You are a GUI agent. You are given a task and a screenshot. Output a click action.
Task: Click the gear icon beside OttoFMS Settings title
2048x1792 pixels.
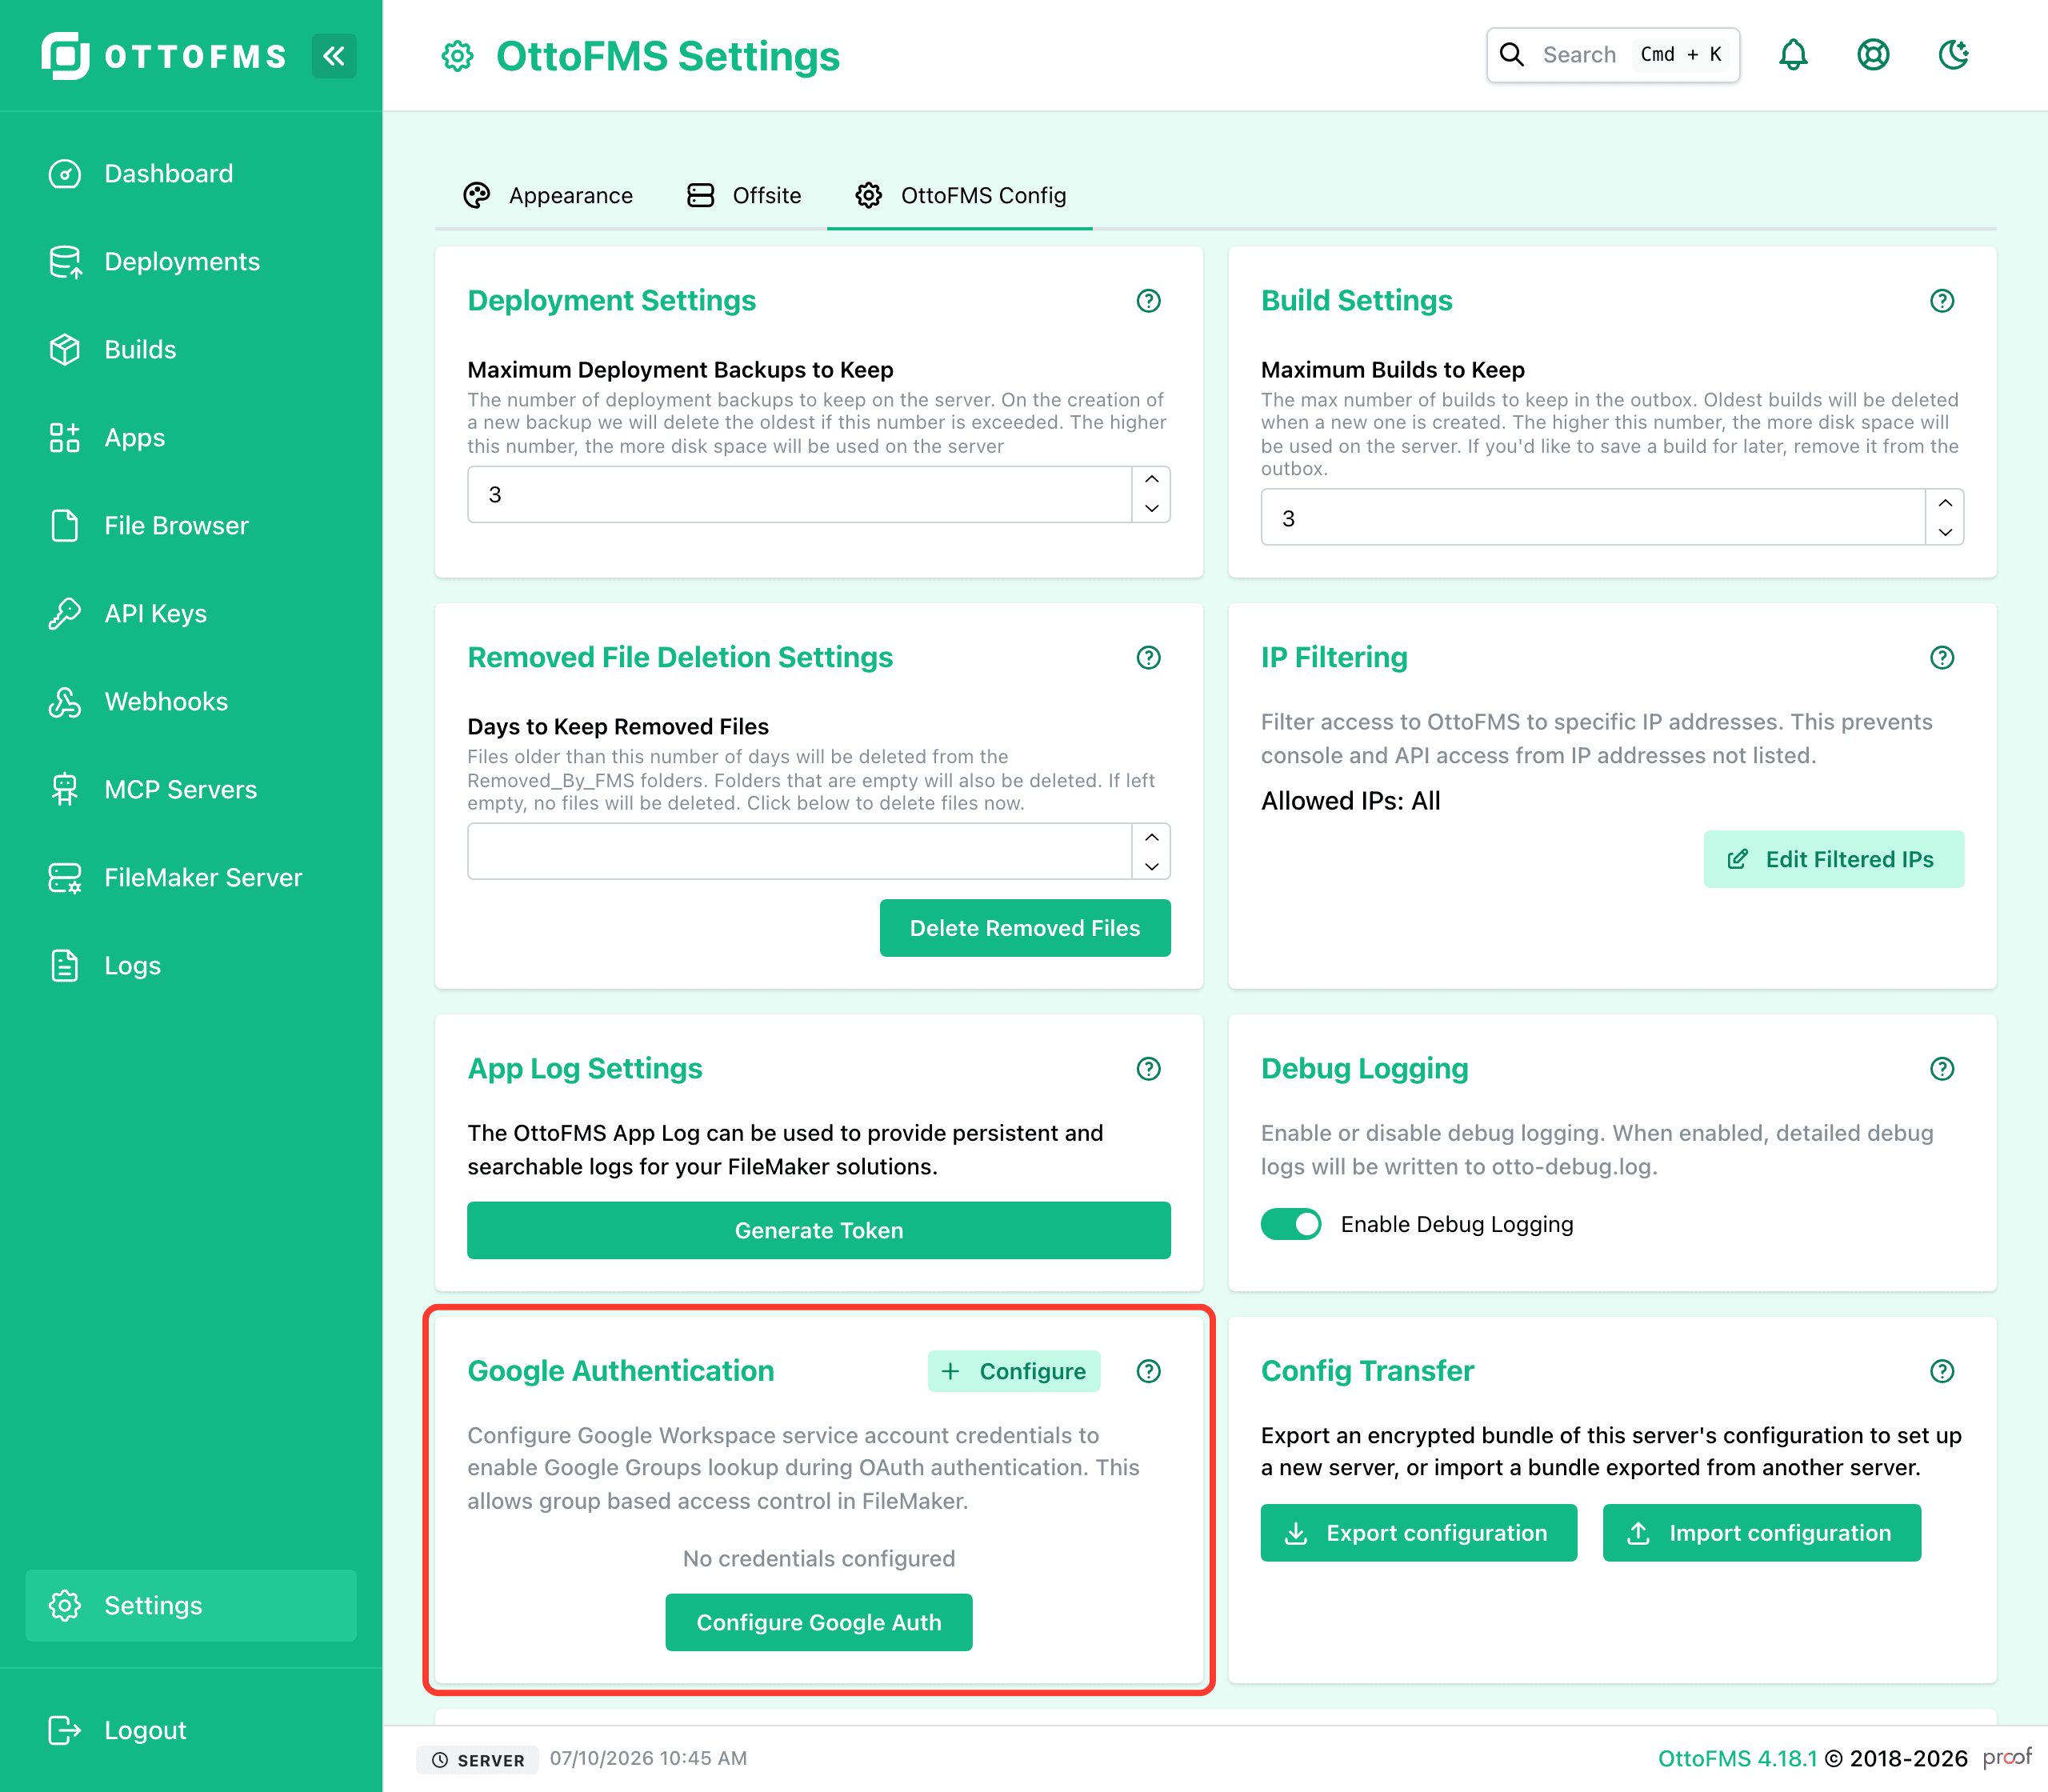458,57
